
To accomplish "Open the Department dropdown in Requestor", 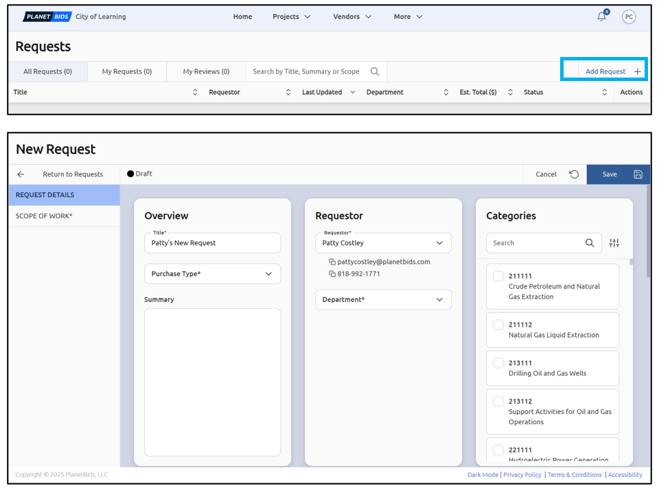I will [x=383, y=299].
